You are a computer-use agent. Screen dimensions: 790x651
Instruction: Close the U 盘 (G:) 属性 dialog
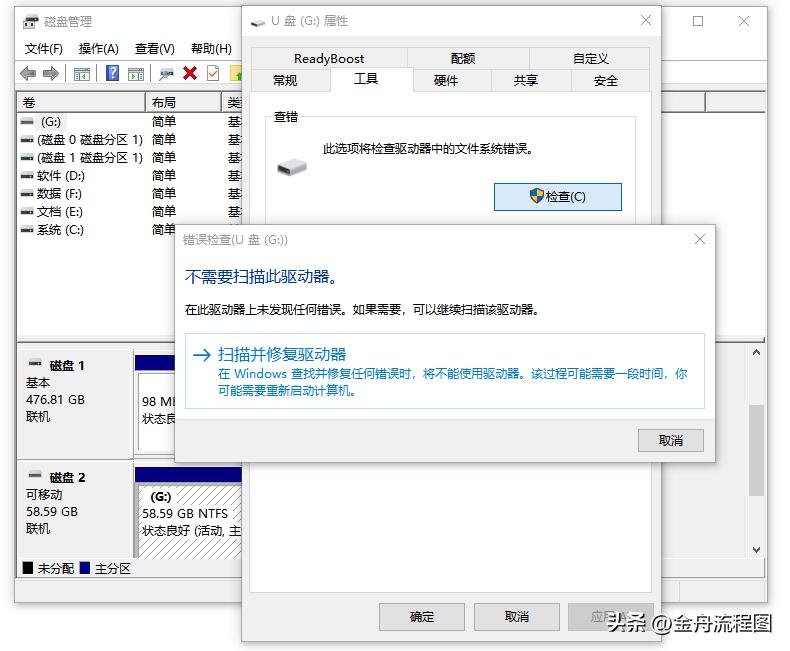pos(645,21)
